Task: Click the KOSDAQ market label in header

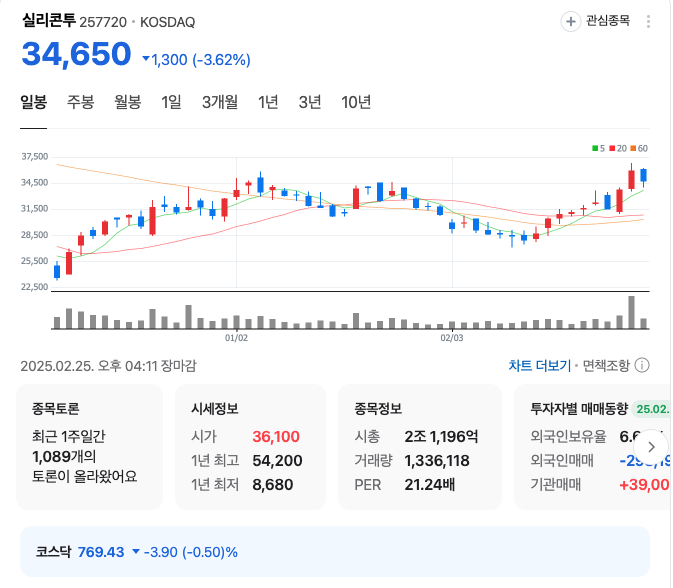Action: [167, 22]
